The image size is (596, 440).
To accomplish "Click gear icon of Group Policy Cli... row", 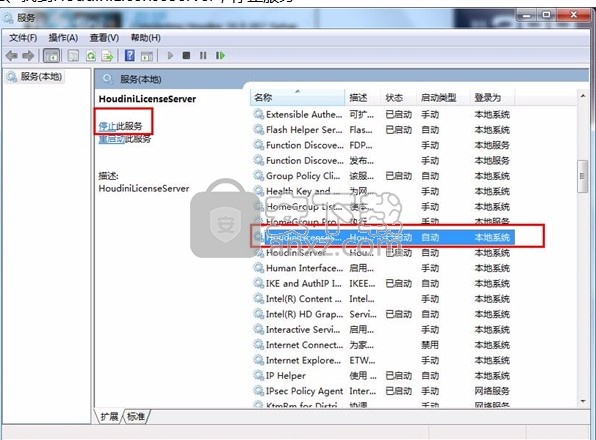I will coord(258,176).
